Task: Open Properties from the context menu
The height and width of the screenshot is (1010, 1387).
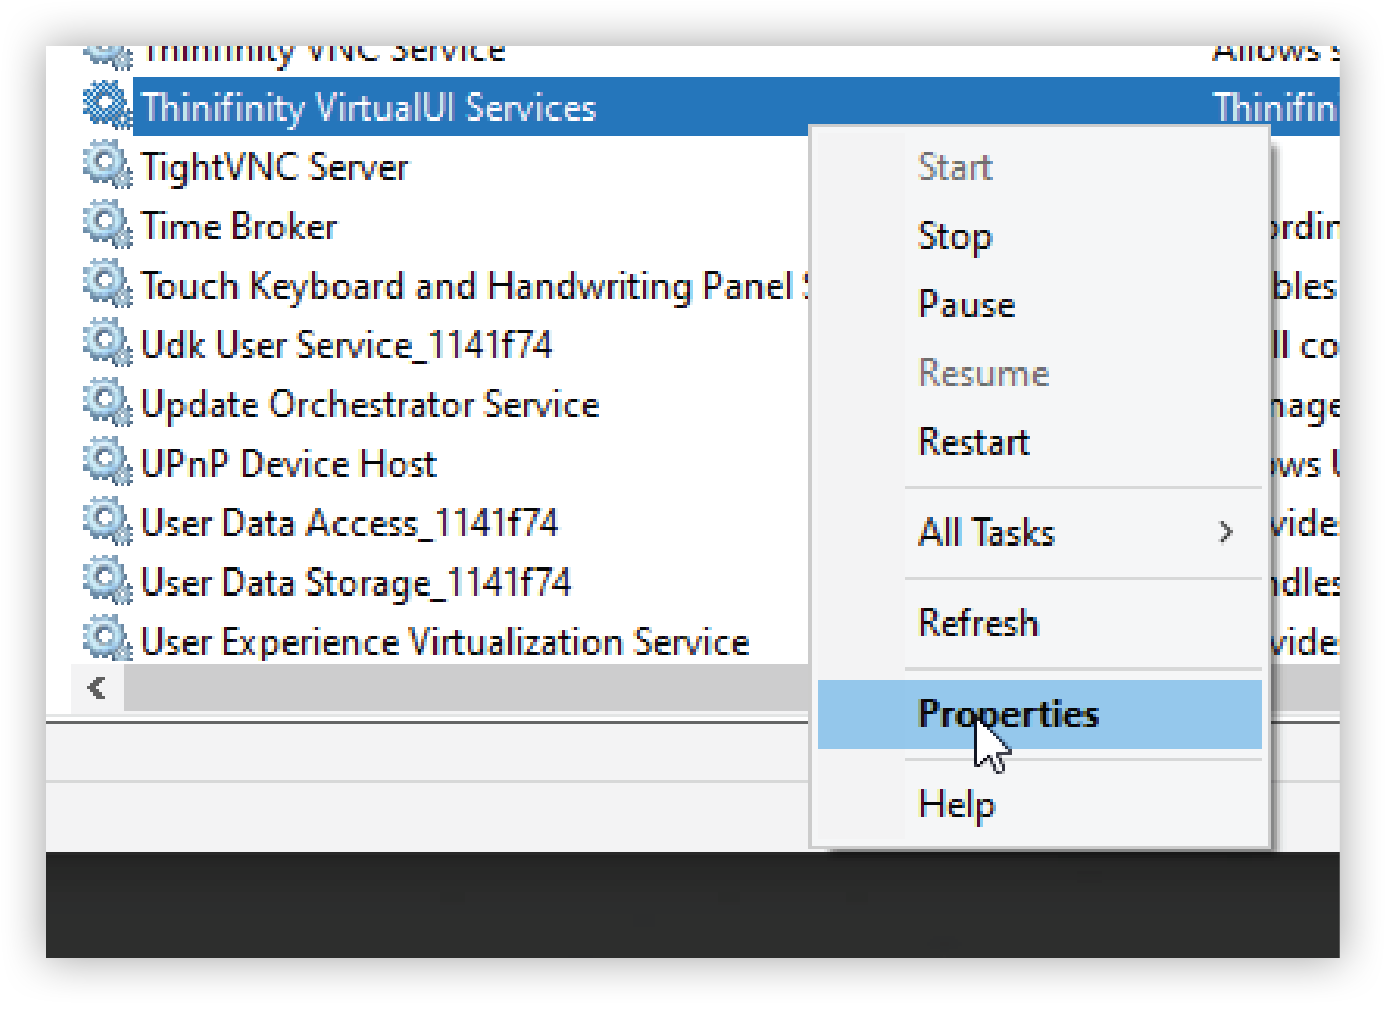Action: coord(1040,714)
